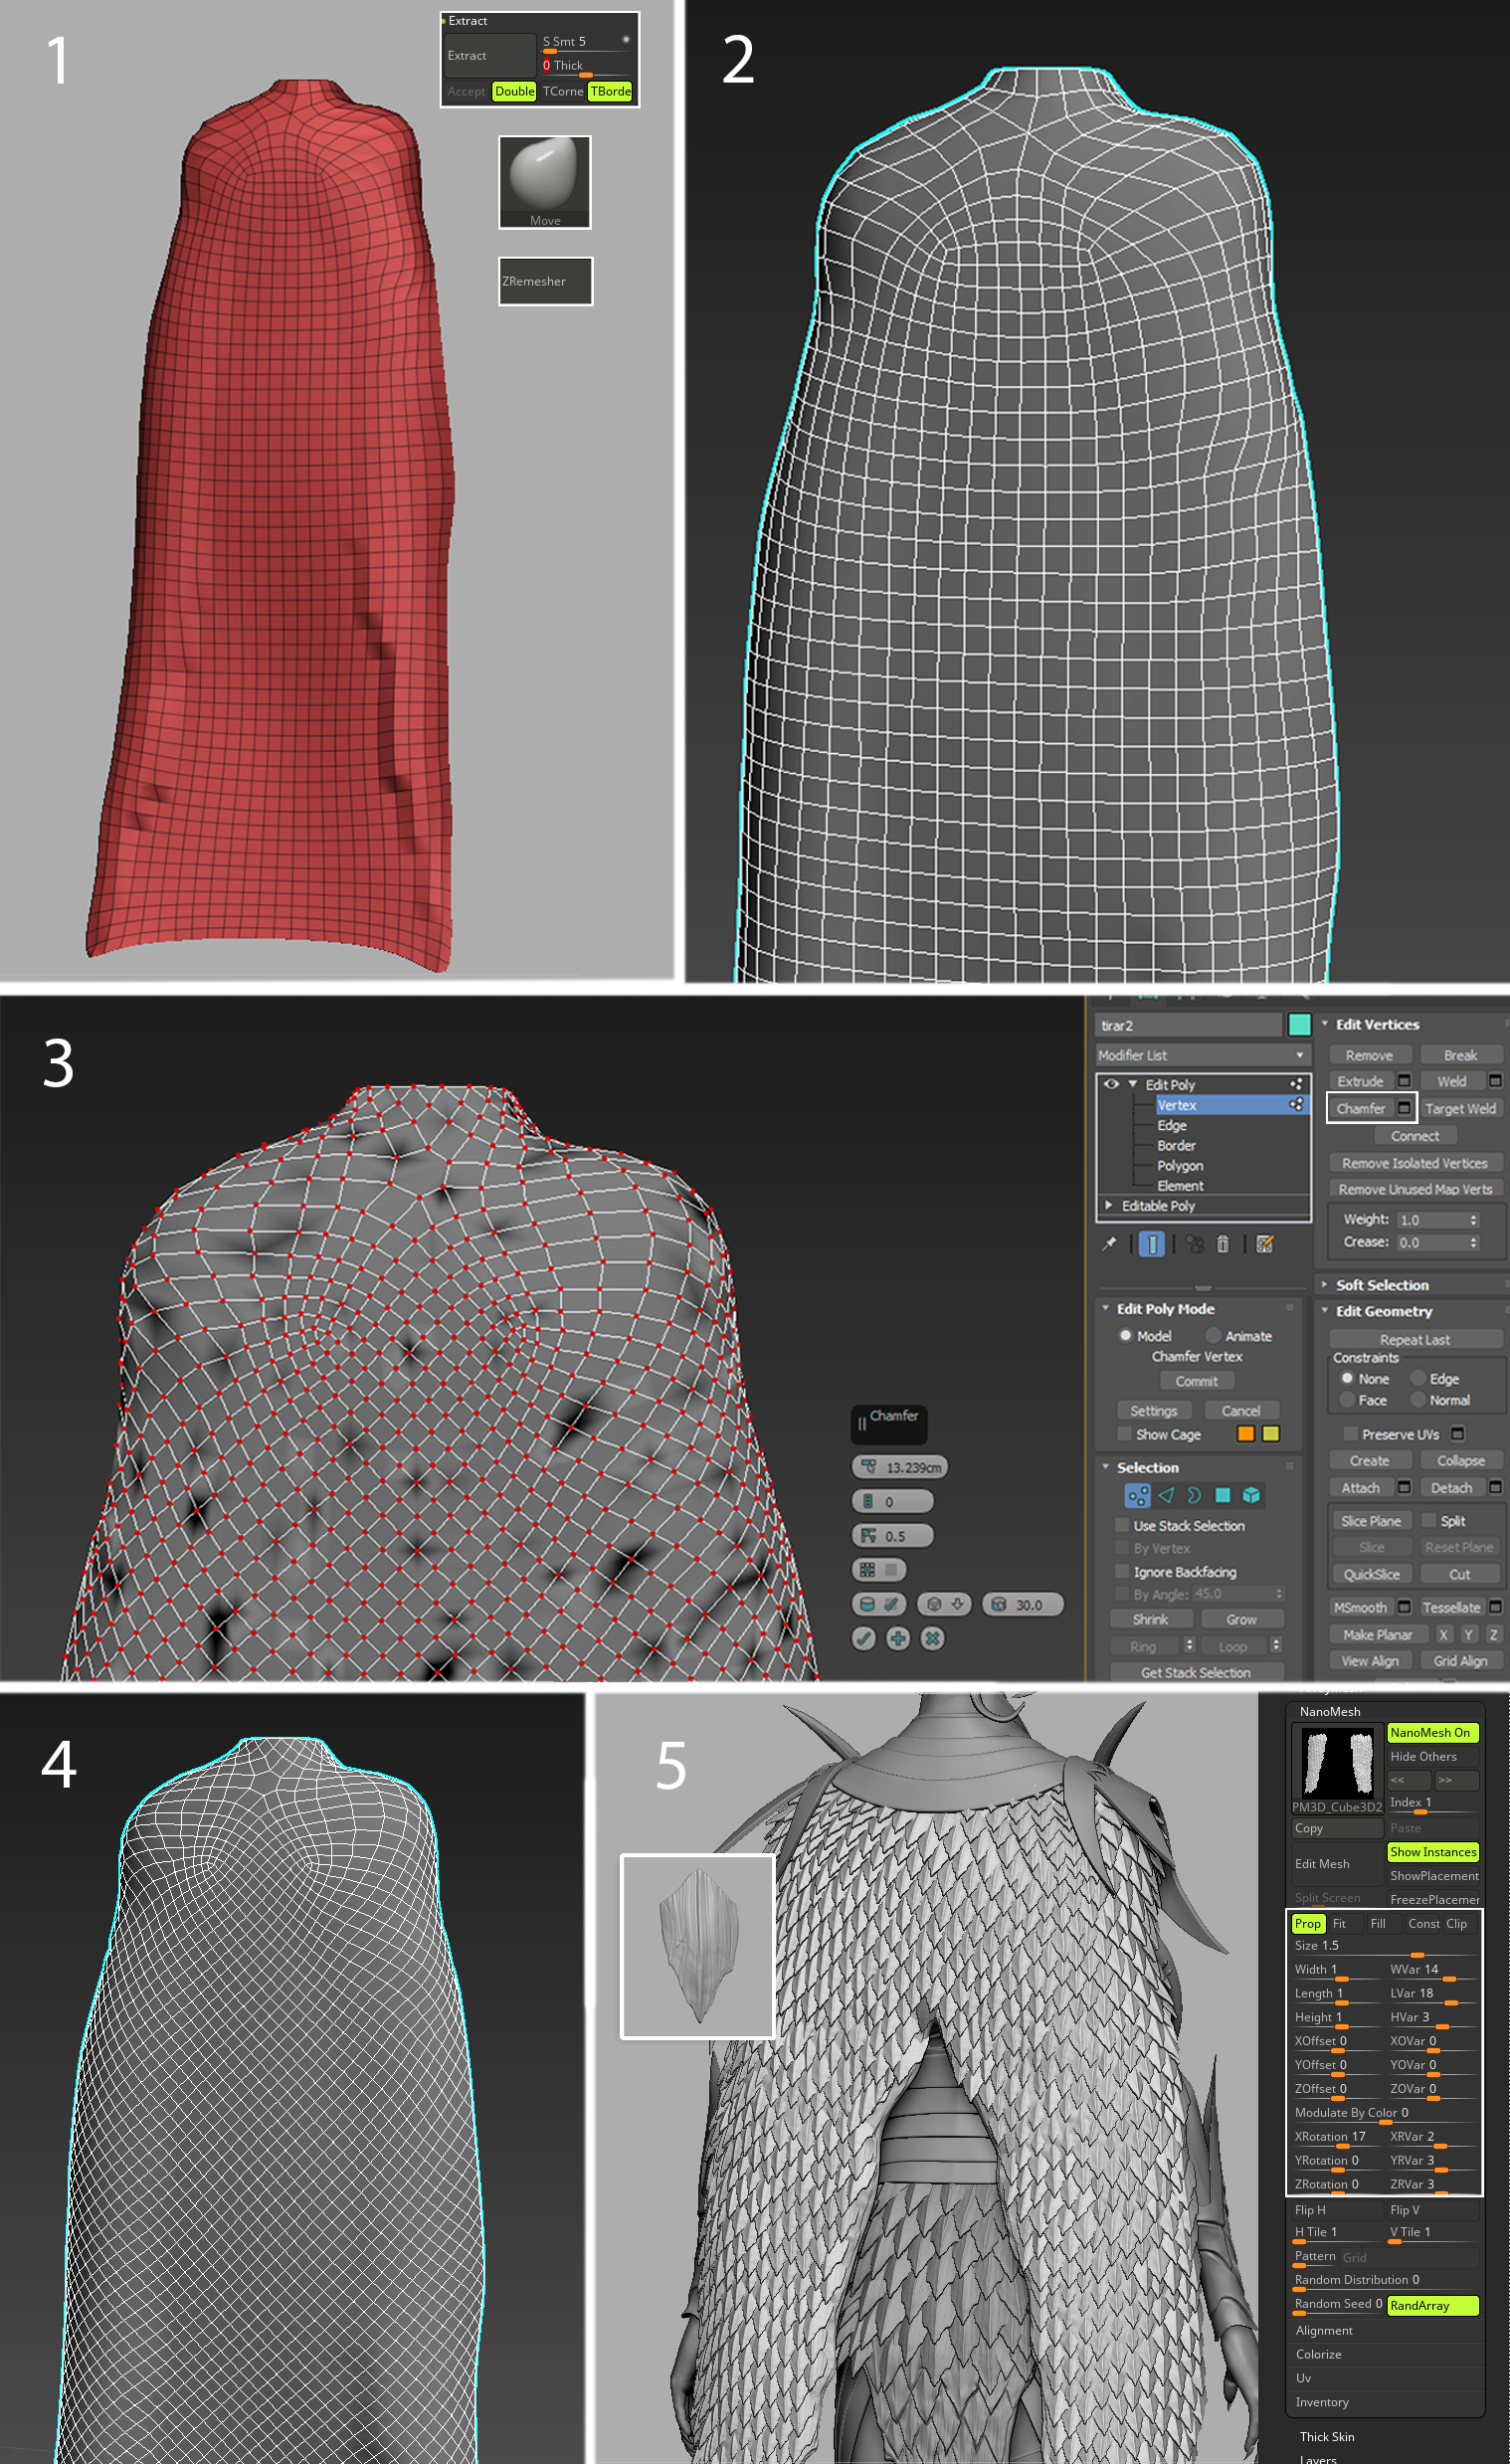Click chamfer open toggle icon in caddy

tap(880, 1570)
